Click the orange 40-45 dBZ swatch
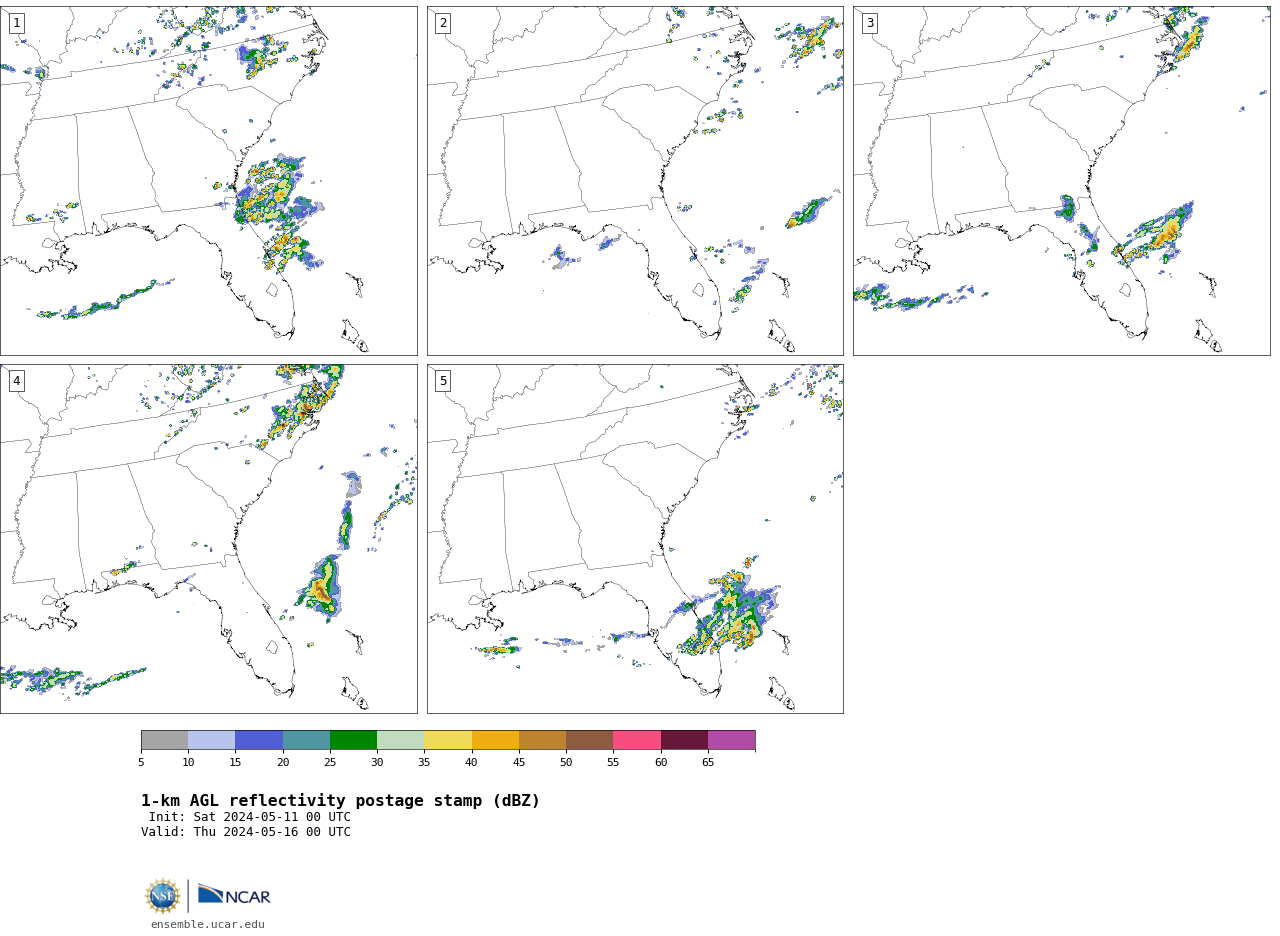The image size is (1280, 936). pos(495,740)
